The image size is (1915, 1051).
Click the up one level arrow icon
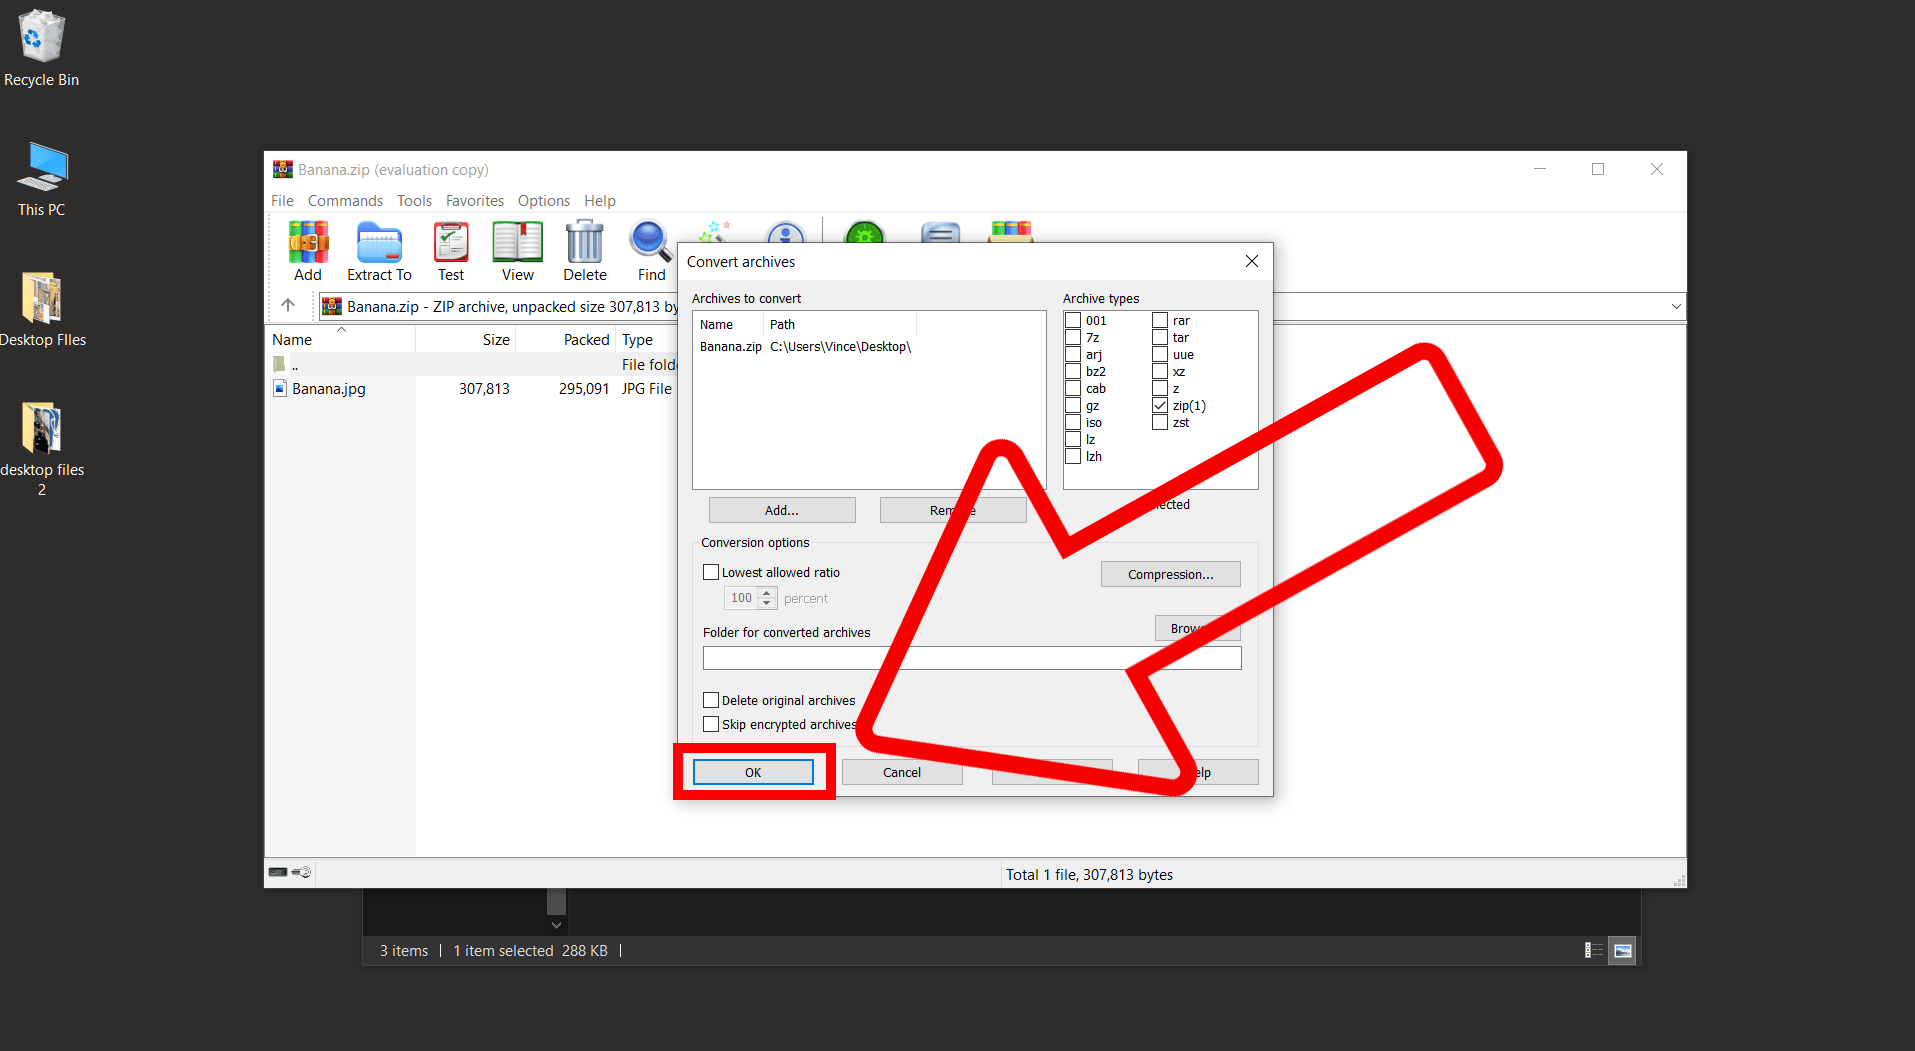tap(288, 306)
